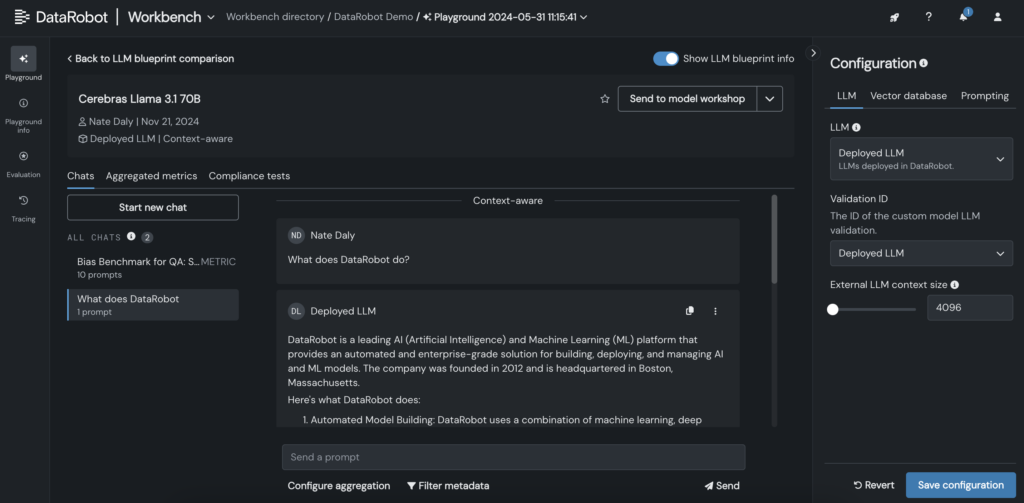Go back to LLM blueprint comparison
This screenshot has width=1024, height=503.
[x=151, y=59]
